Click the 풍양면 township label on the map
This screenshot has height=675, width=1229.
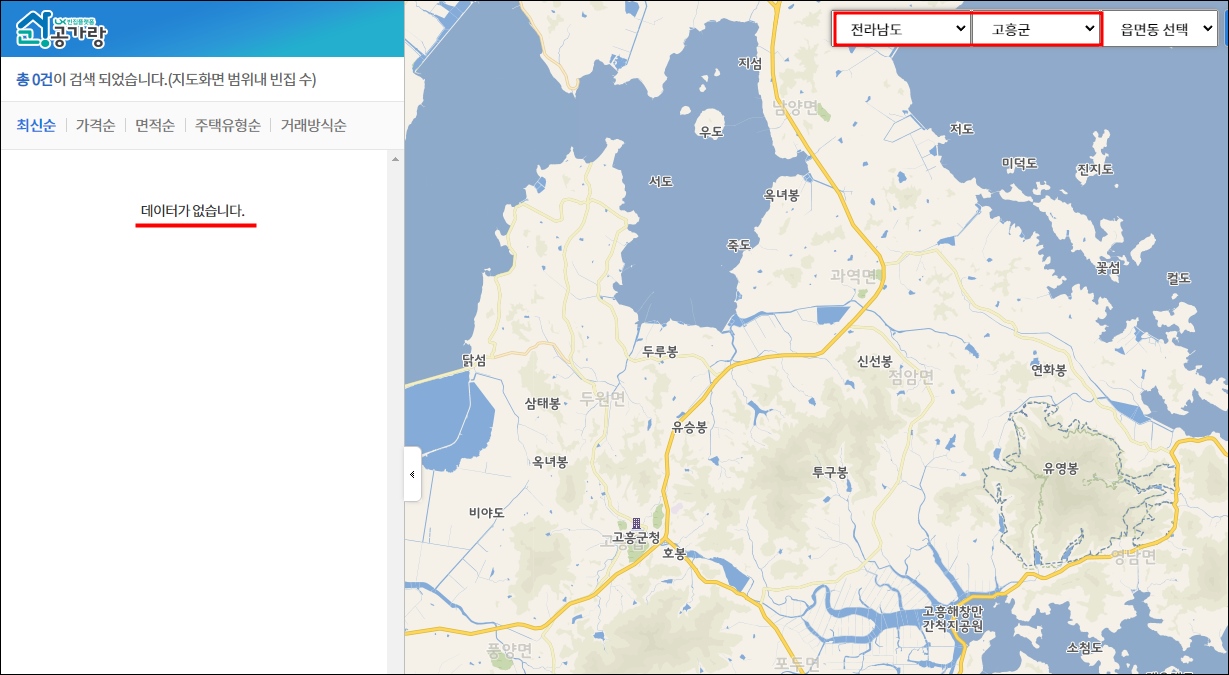[x=508, y=651]
